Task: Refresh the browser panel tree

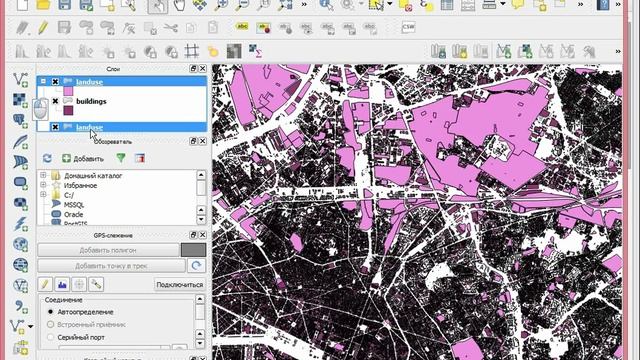Action: [x=47, y=158]
